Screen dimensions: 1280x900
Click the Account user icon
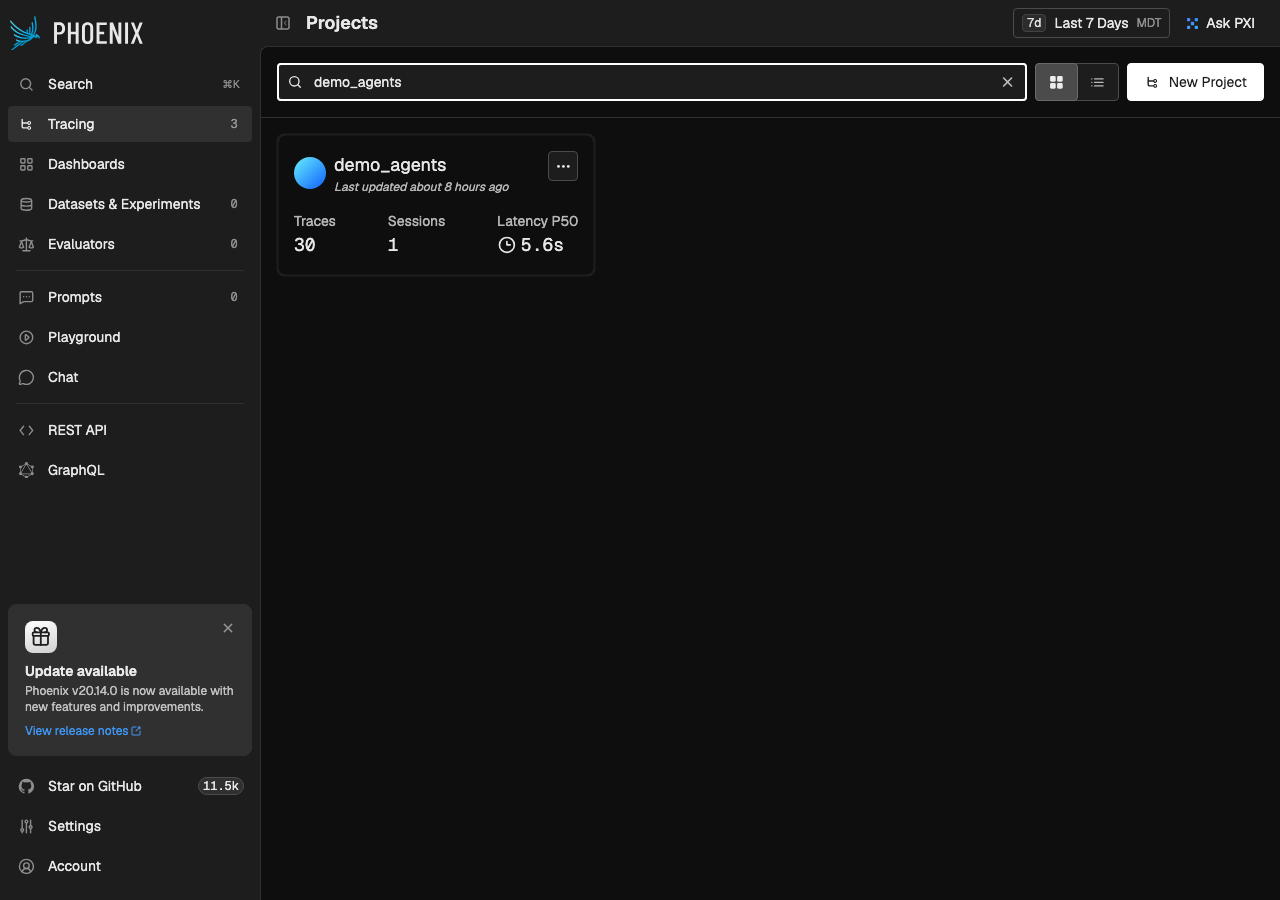27,866
